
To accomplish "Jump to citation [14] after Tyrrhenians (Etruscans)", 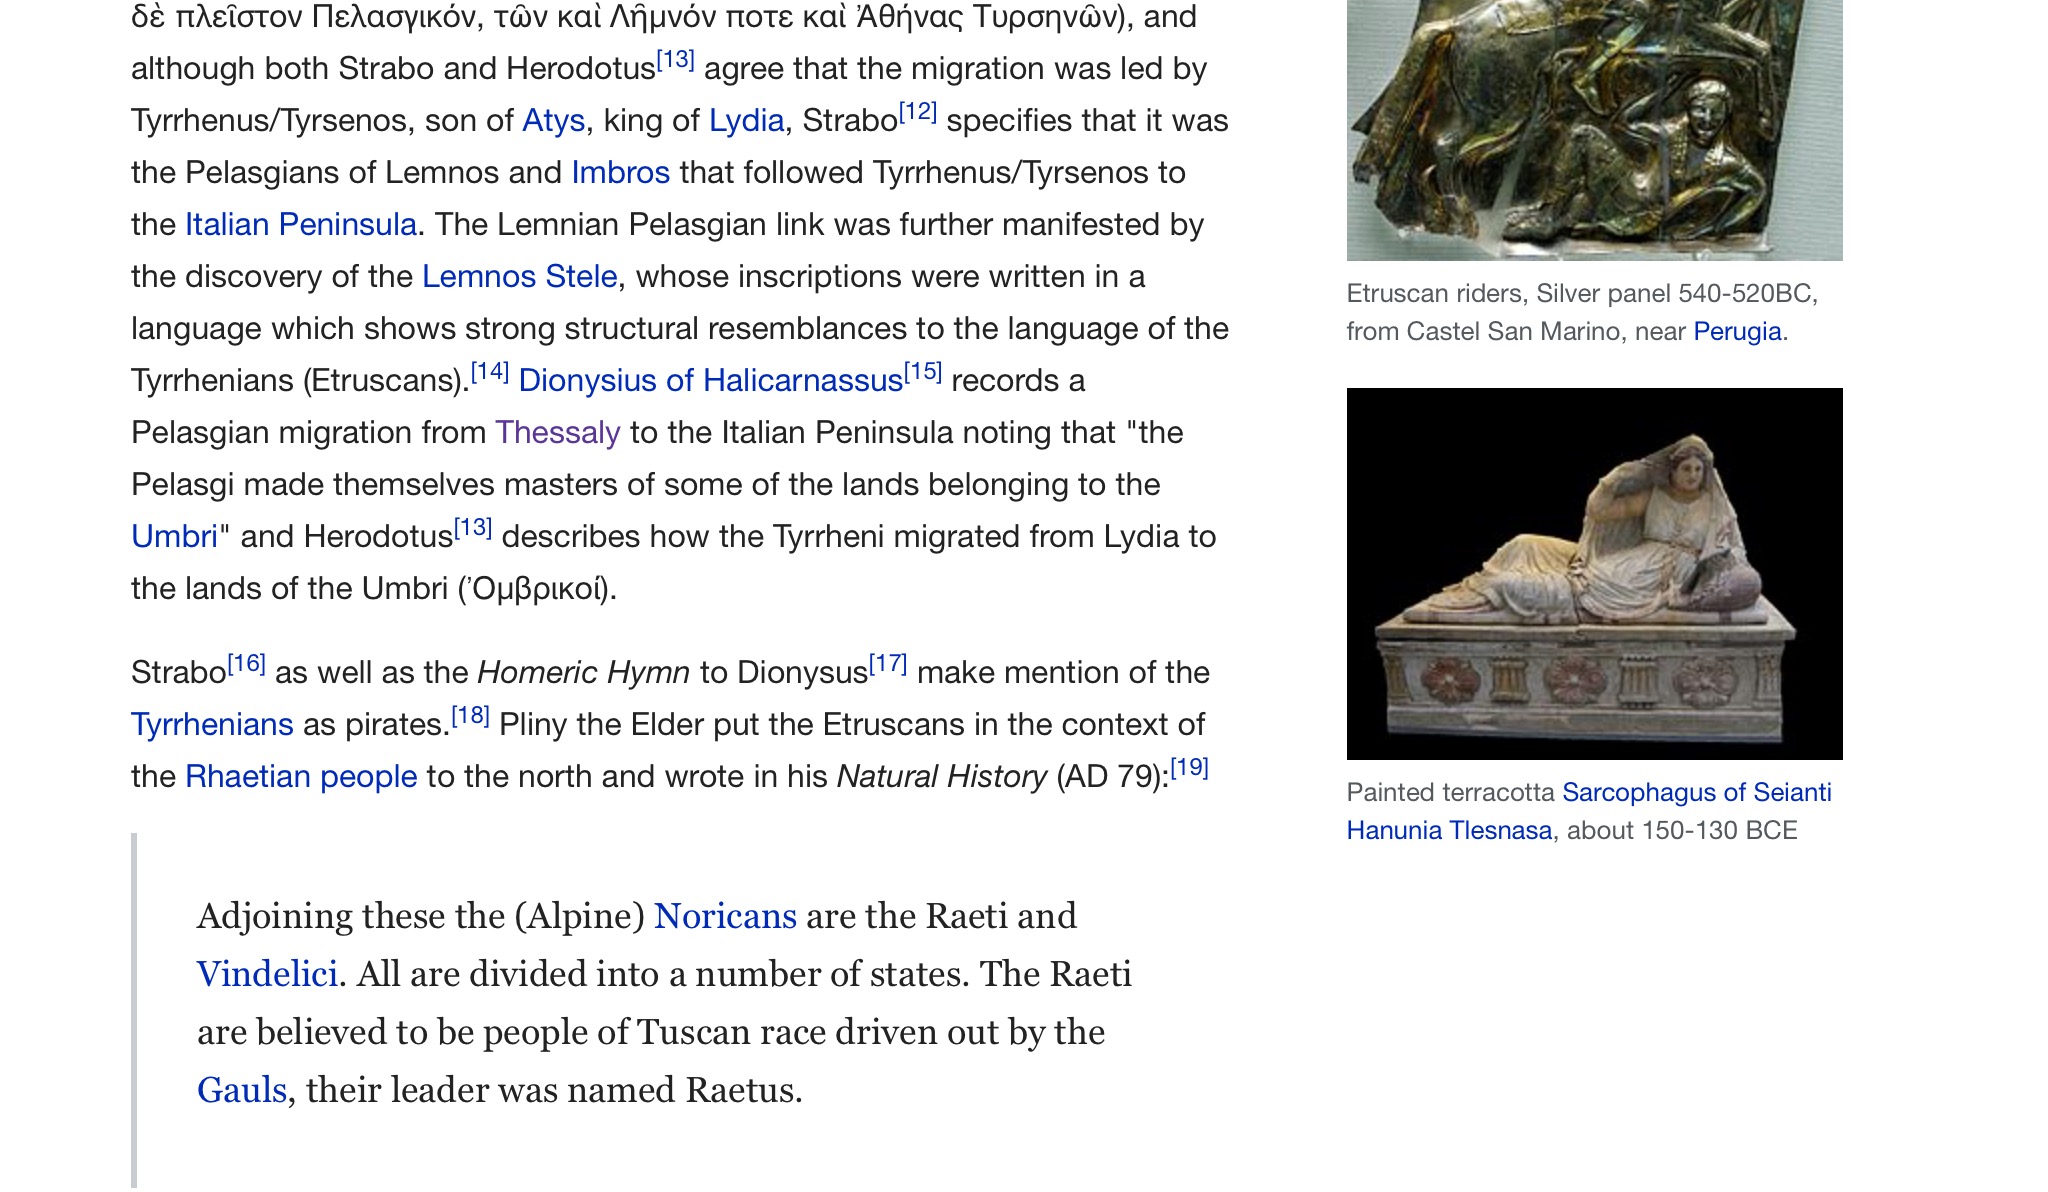I will tap(490, 372).
